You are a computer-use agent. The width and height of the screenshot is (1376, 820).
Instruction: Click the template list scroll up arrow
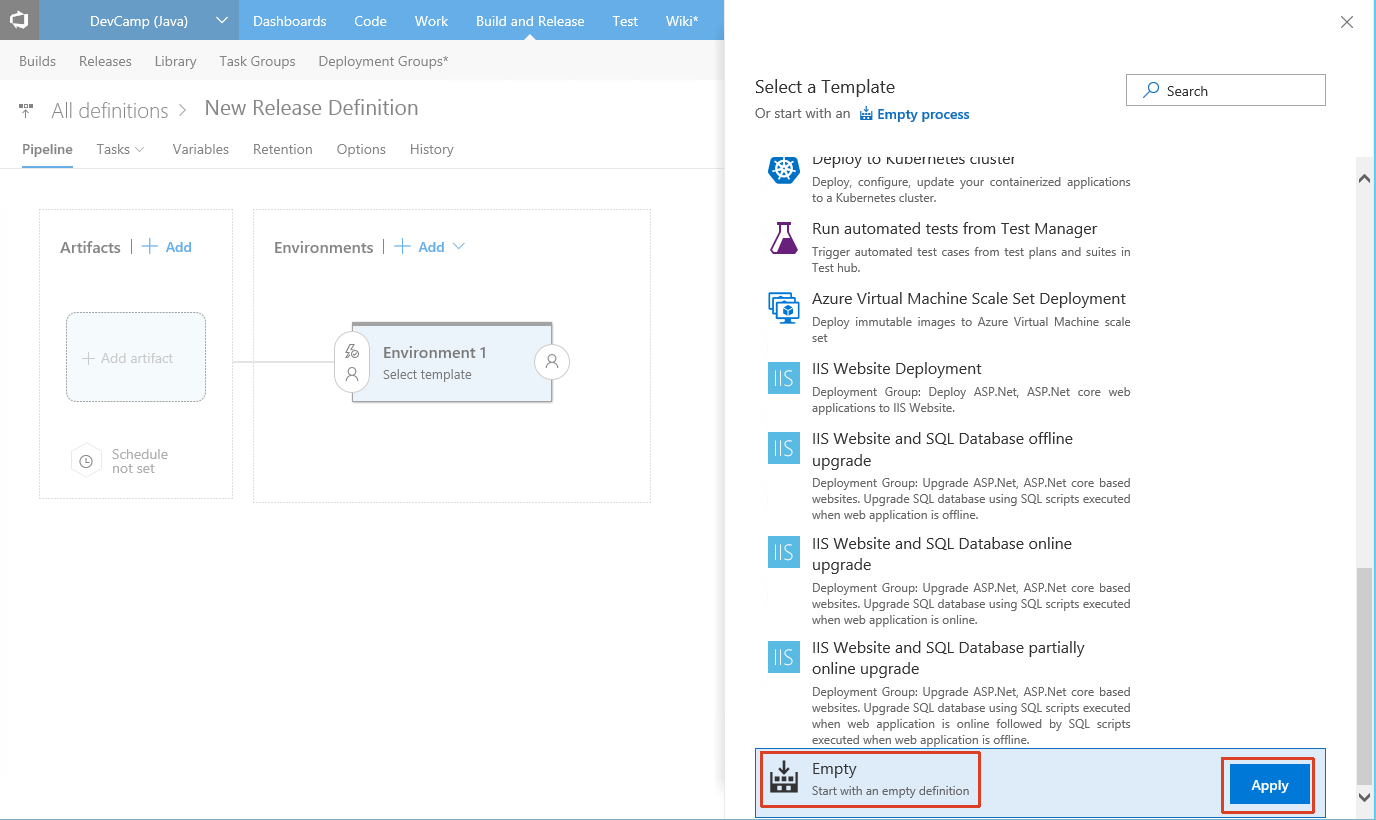1365,178
